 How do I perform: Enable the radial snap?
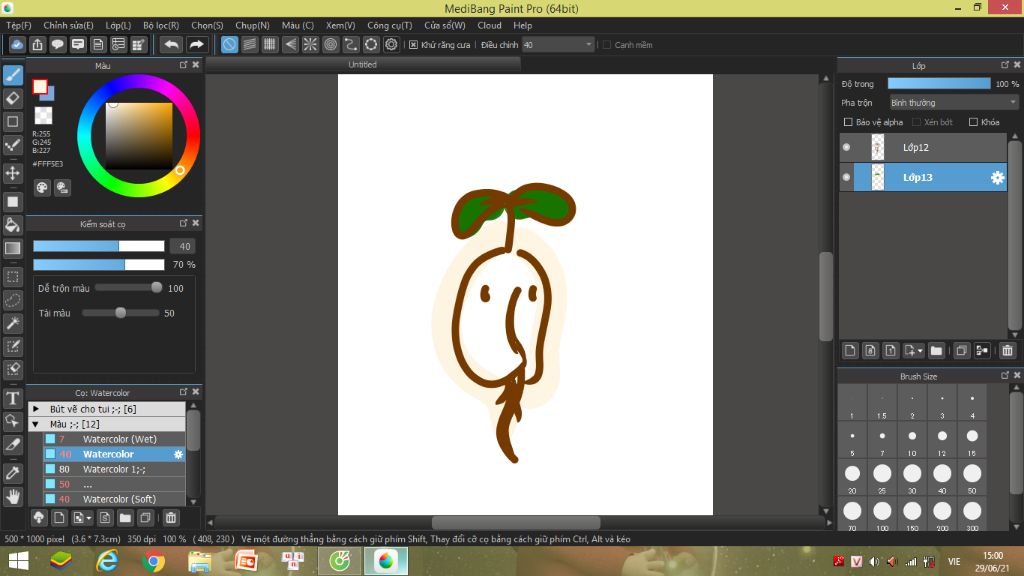310,44
